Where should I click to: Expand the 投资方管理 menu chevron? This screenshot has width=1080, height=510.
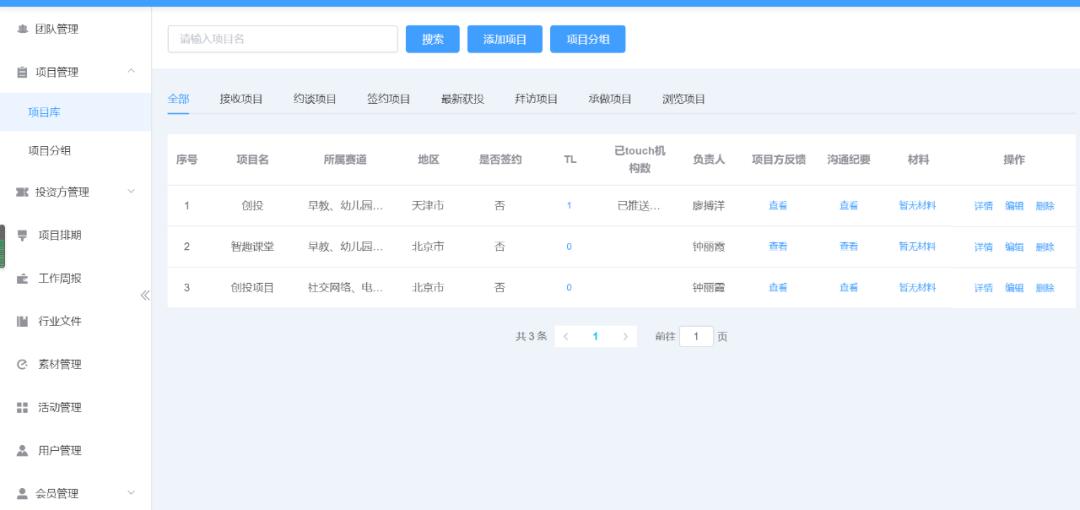coord(132,192)
